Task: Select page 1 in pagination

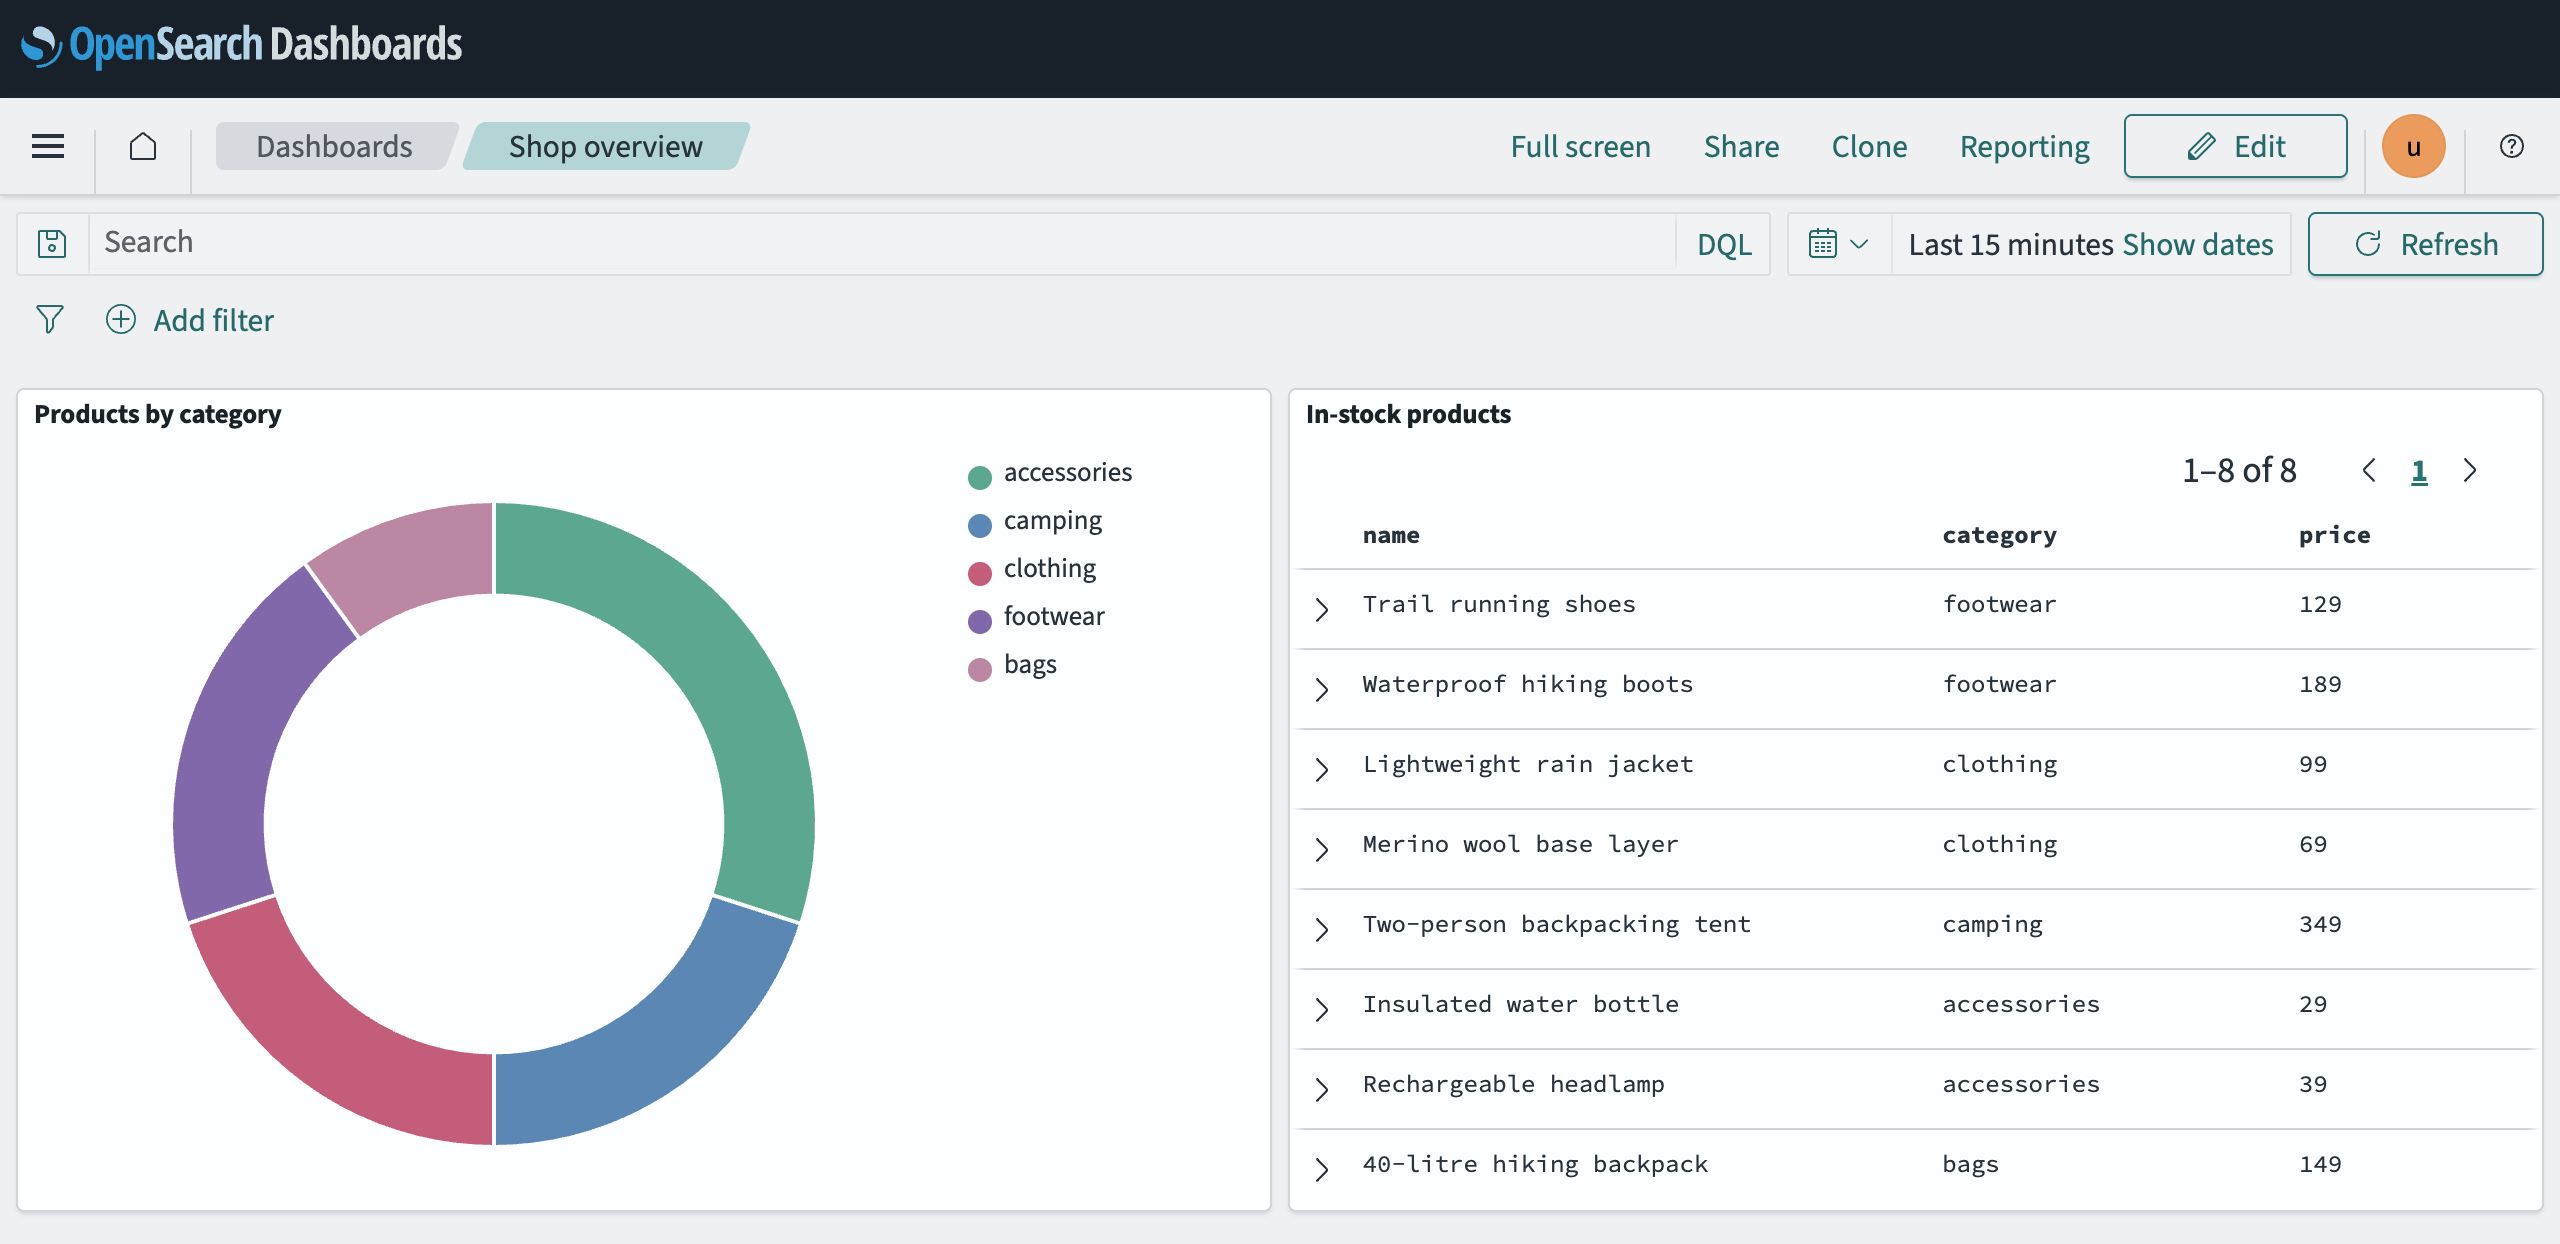Action: pos(2419,471)
